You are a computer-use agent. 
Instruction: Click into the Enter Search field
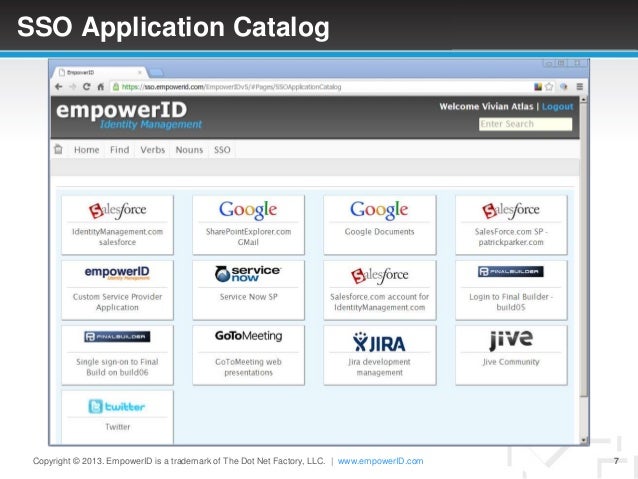[x=525, y=124]
